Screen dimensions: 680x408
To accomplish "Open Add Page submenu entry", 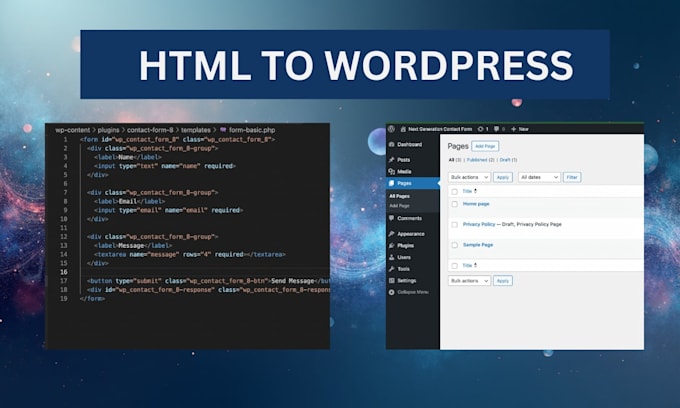I will click(399, 206).
